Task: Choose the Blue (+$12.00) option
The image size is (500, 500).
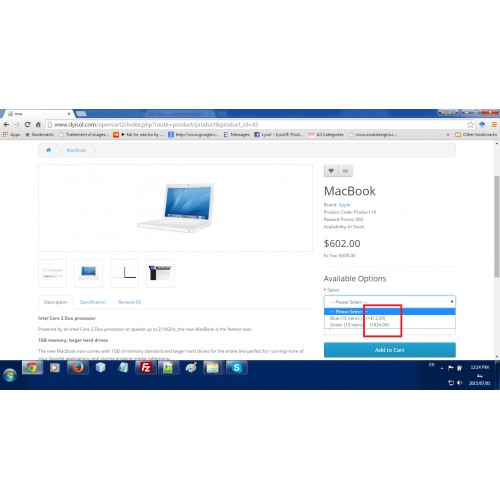Action: [x=390, y=318]
